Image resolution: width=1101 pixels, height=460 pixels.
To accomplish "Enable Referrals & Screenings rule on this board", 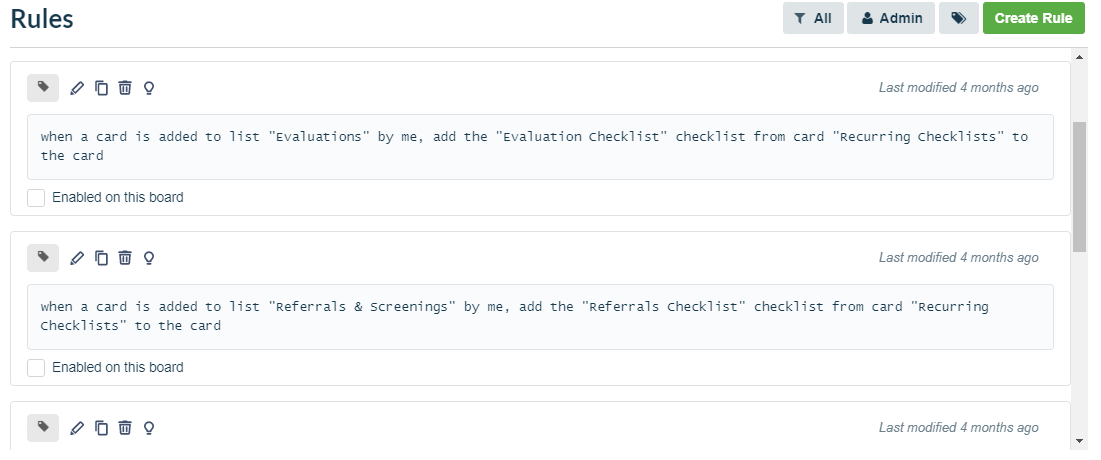I will click(x=36, y=368).
